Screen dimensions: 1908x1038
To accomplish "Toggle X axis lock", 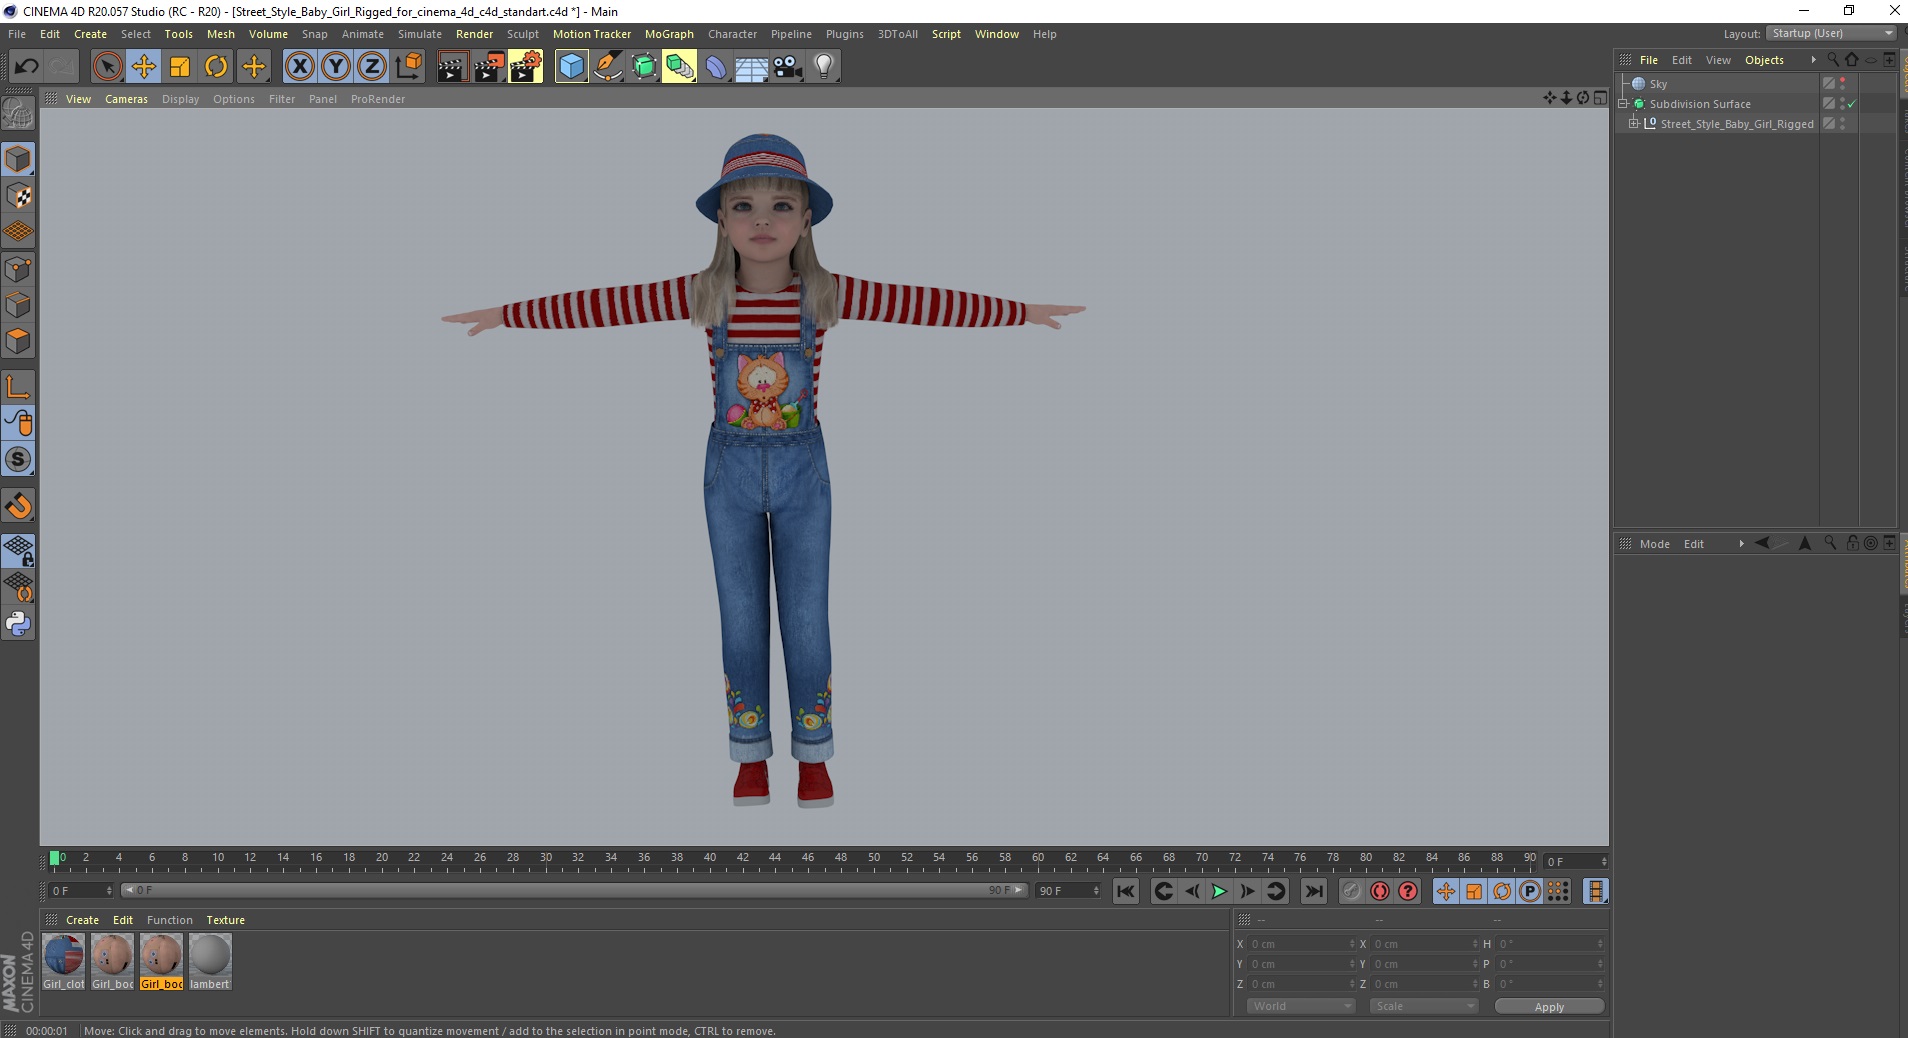I will [x=299, y=67].
